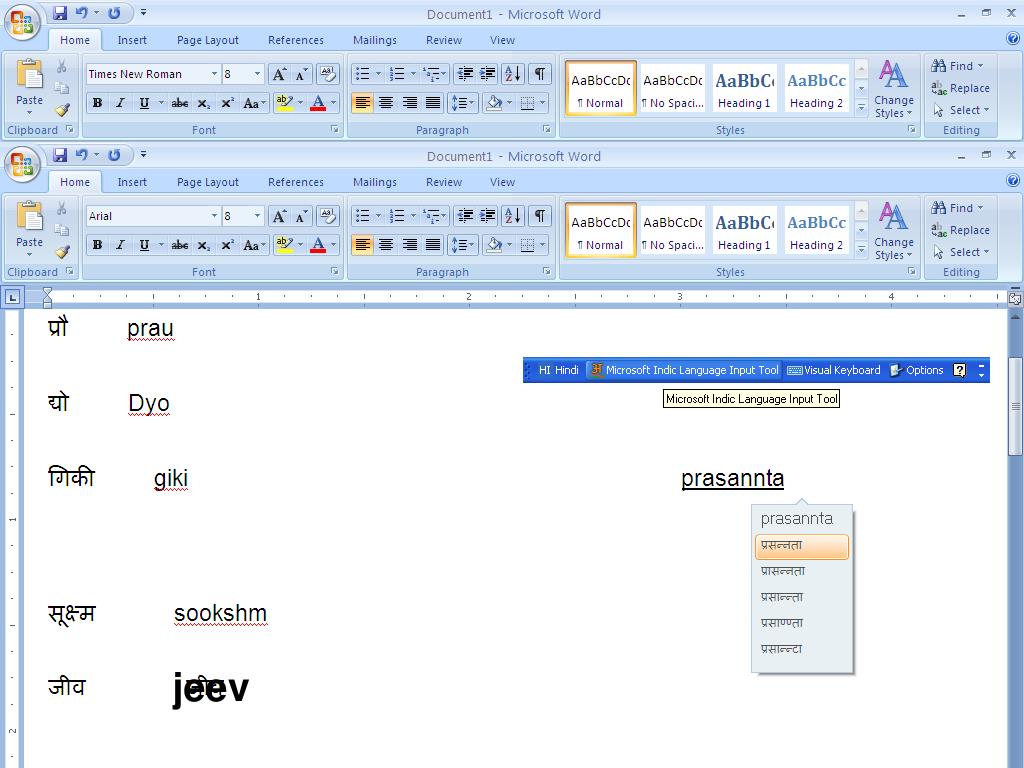Toggle Strikethrough in the Arial ribbon
Image resolution: width=1024 pixels, height=768 pixels.
coord(180,245)
